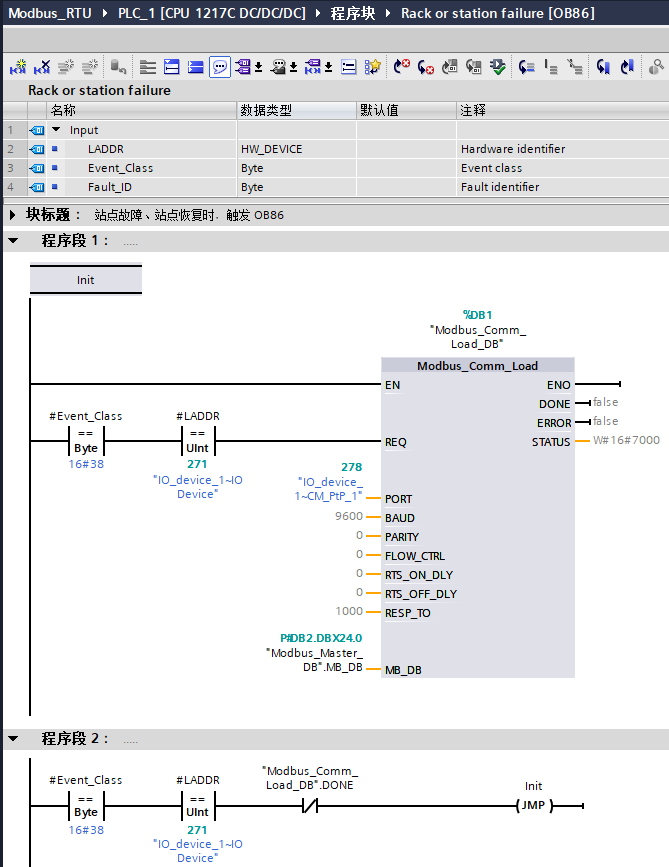The width and height of the screenshot is (669, 867).
Task: Click the Go to previous error icon
Action: (x=425, y=67)
